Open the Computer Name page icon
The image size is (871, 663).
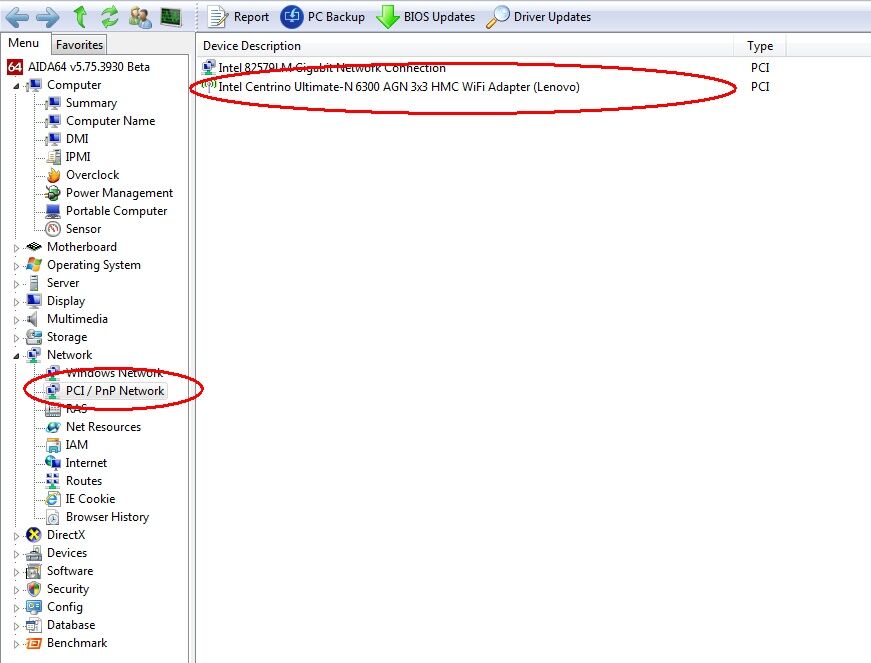53,121
